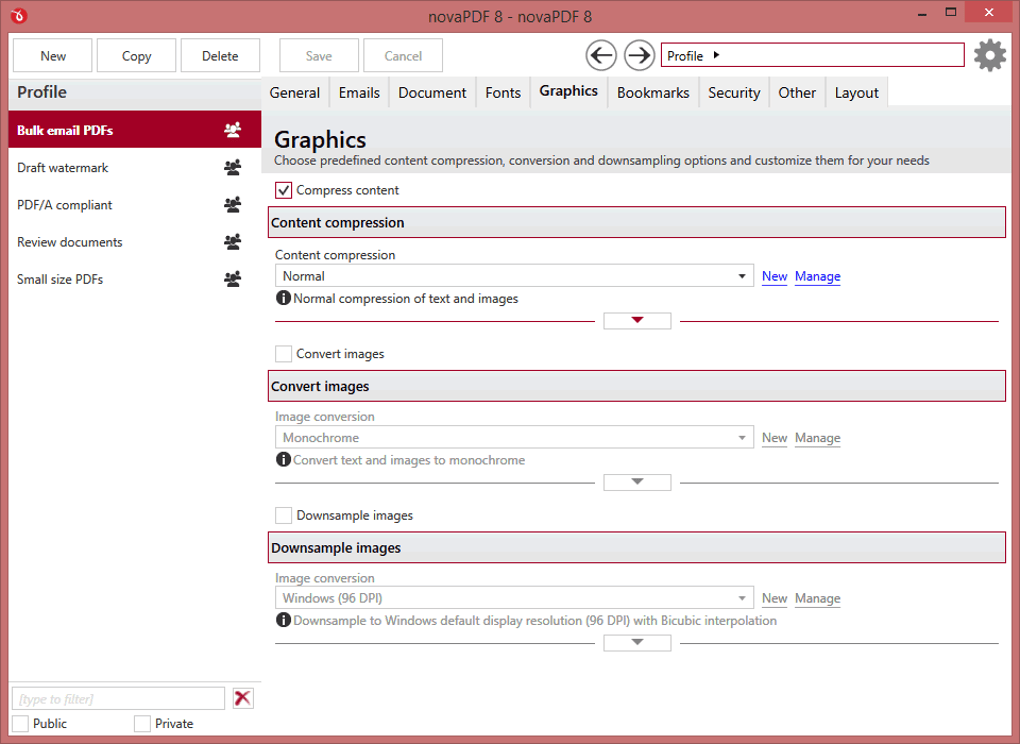Maximize the novaPDF window
Viewport: 1020px width, 744px height.
[x=951, y=12]
